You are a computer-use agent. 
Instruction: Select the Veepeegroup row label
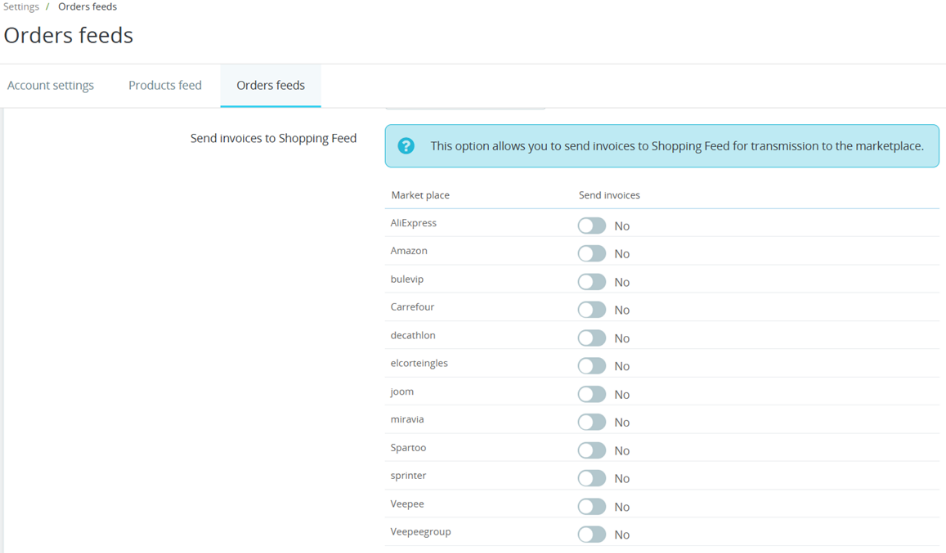(x=421, y=532)
